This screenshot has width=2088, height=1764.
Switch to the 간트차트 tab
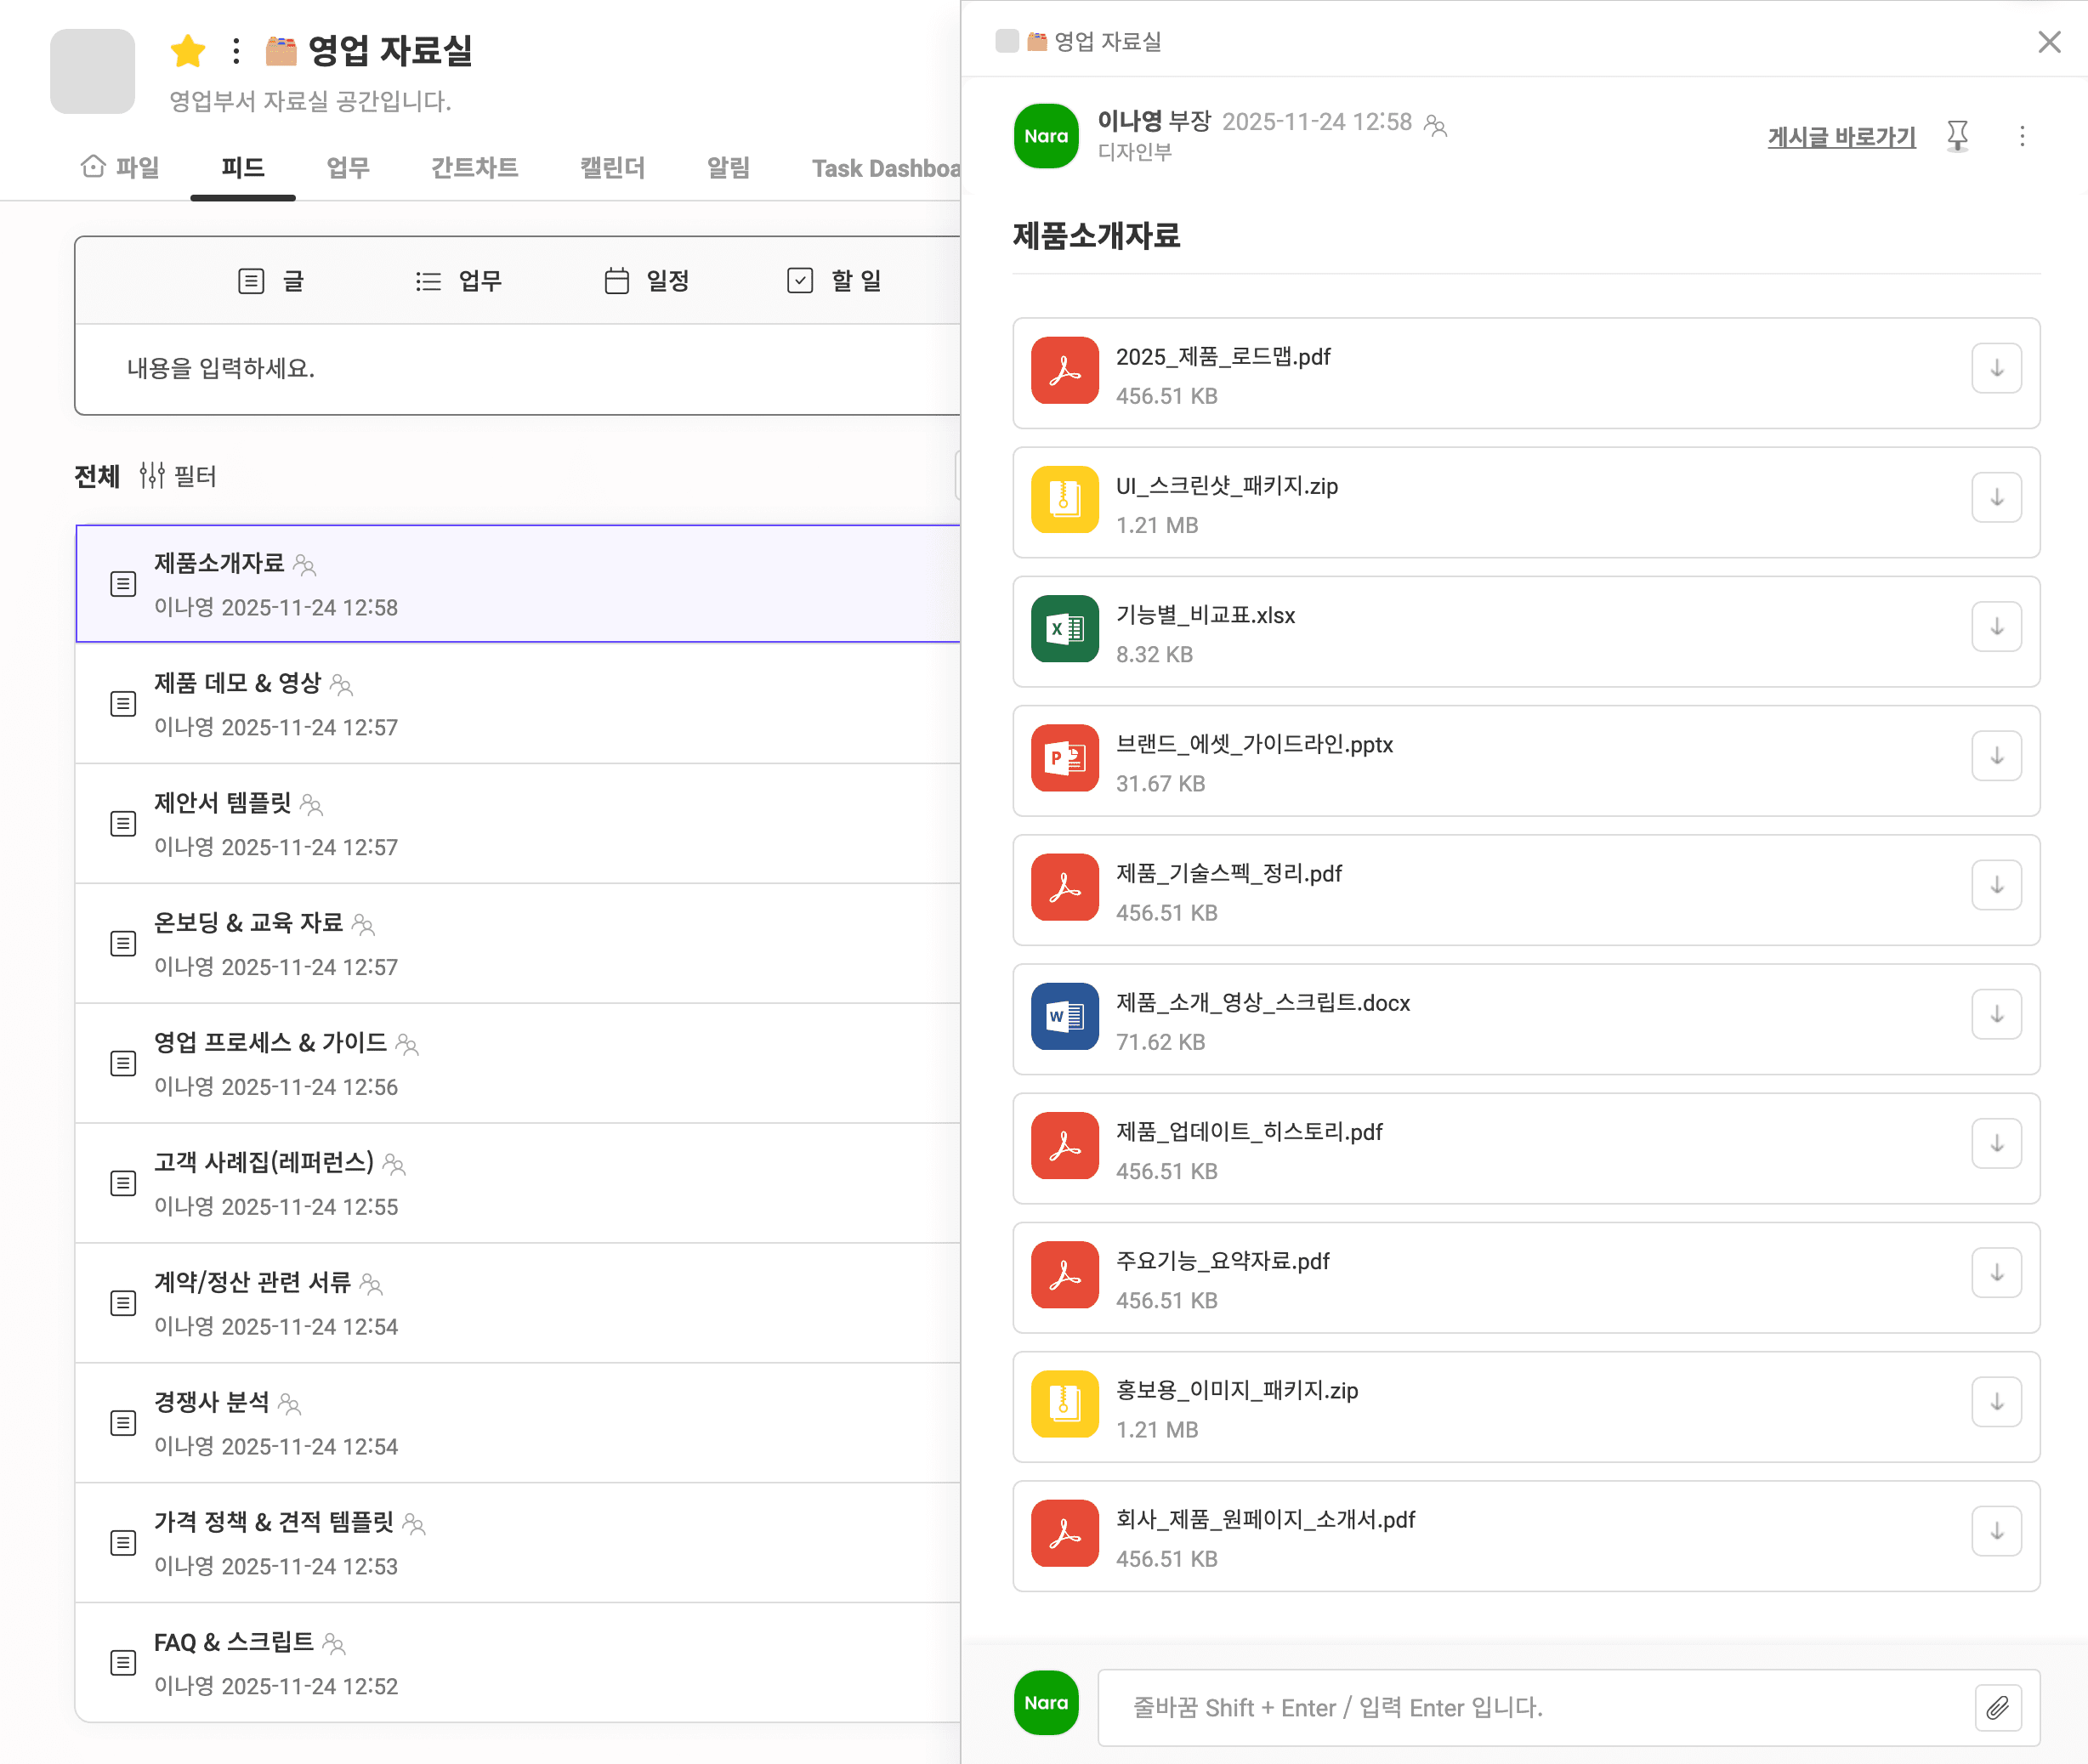pyautogui.click(x=474, y=168)
